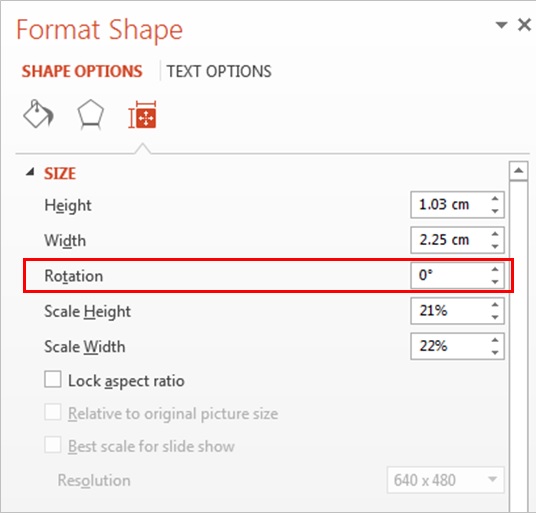Image resolution: width=536 pixels, height=522 pixels.
Task: Increase Height with the up arrow
Action: (x=495, y=198)
